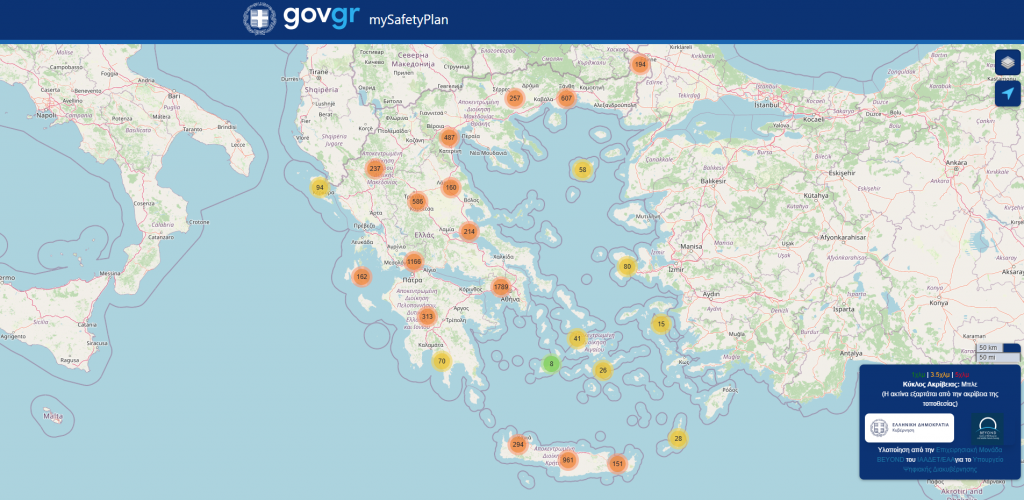
Task: Expand the 1789 cluster near Athens
Action: pos(502,288)
